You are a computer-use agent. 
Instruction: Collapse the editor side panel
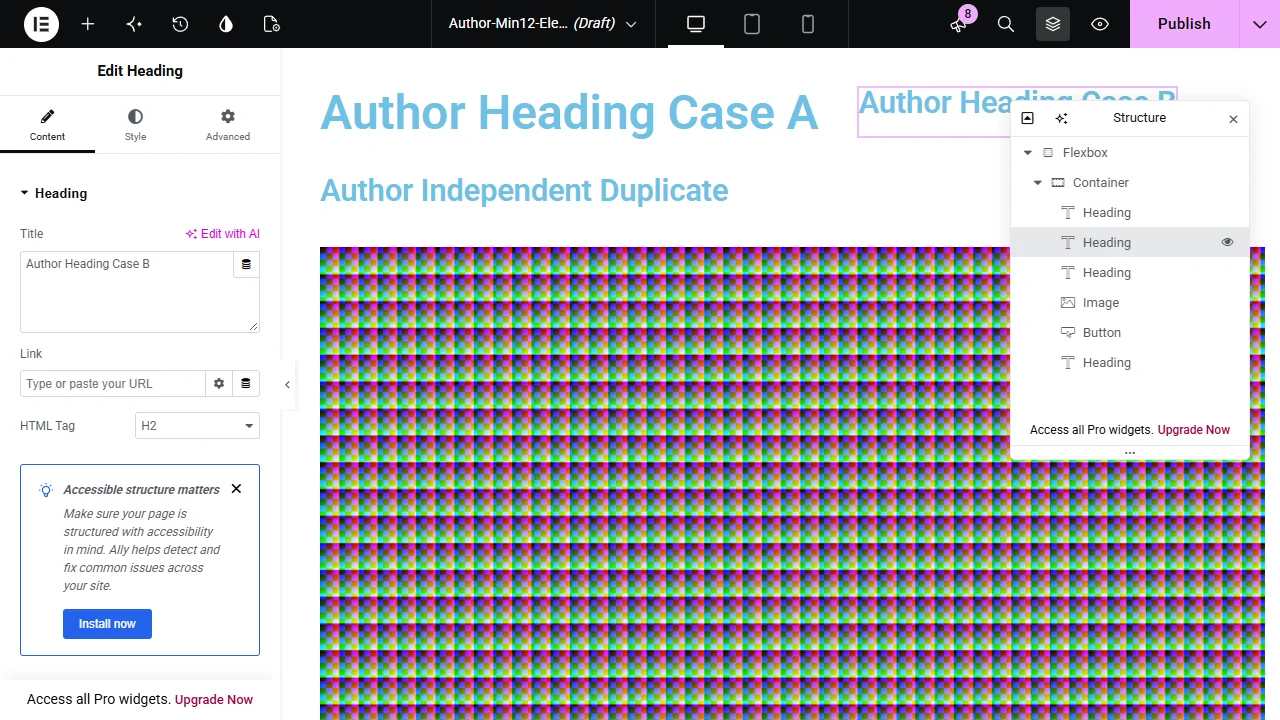(287, 384)
